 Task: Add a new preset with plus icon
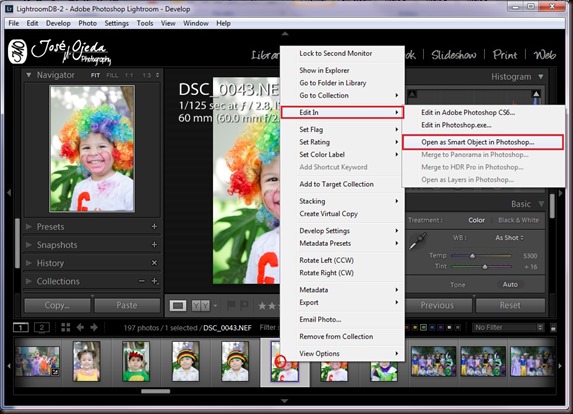pyautogui.click(x=154, y=227)
